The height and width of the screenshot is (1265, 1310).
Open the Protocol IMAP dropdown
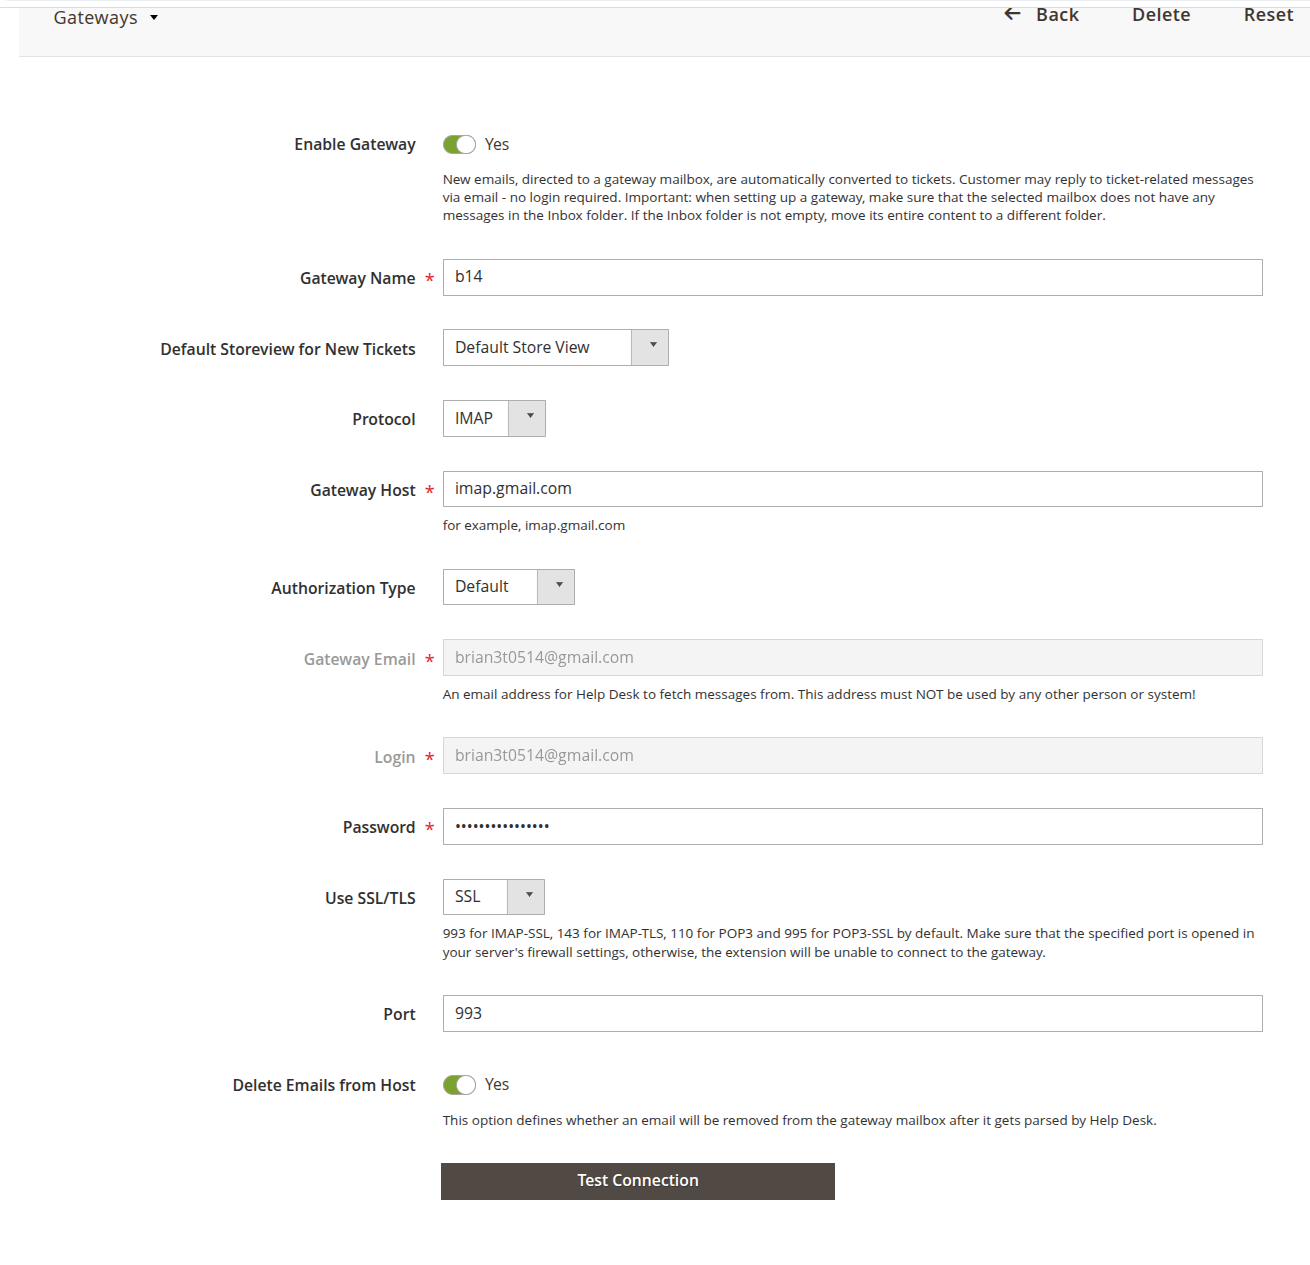tap(493, 419)
